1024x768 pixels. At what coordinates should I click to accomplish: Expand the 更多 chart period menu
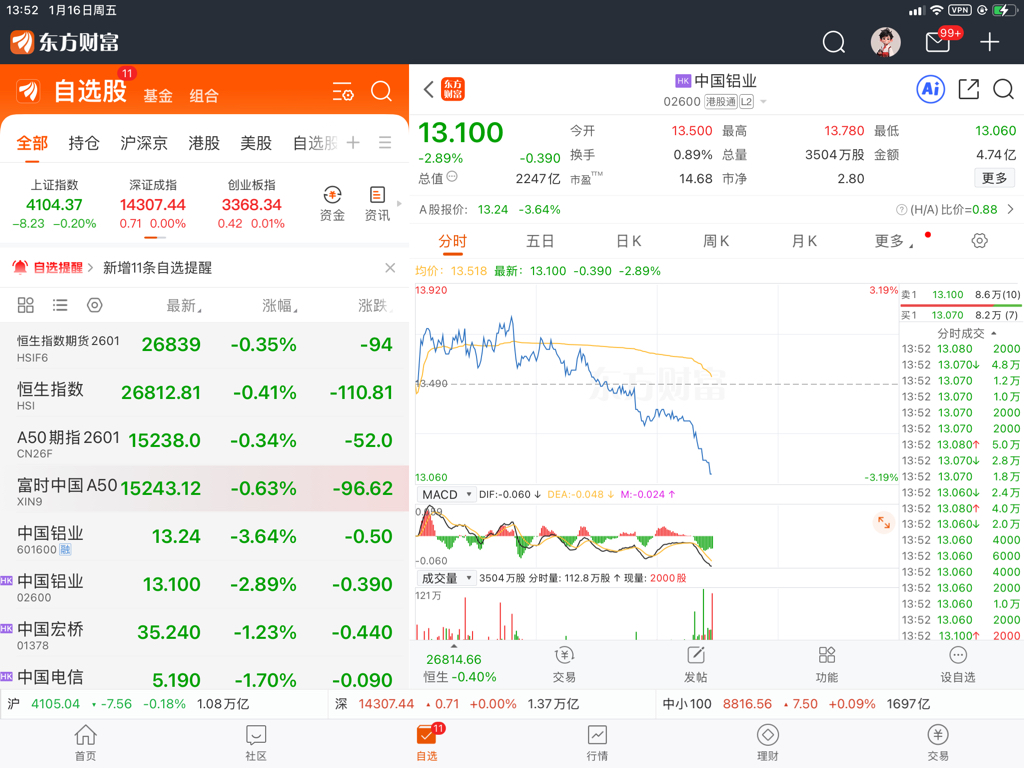(894, 241)
